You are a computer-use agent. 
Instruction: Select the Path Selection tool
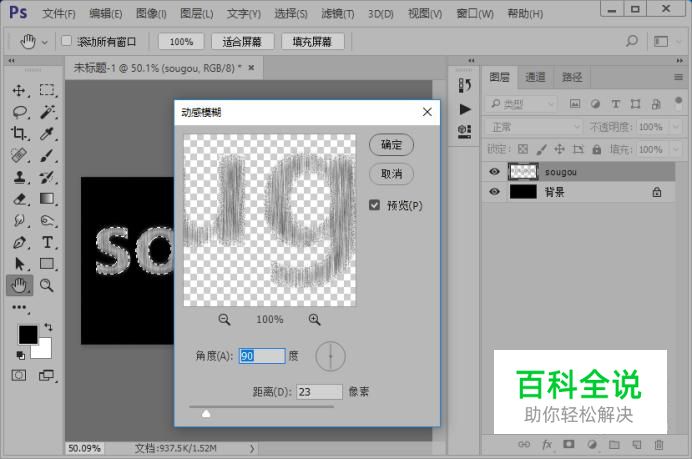pos(19,264)
